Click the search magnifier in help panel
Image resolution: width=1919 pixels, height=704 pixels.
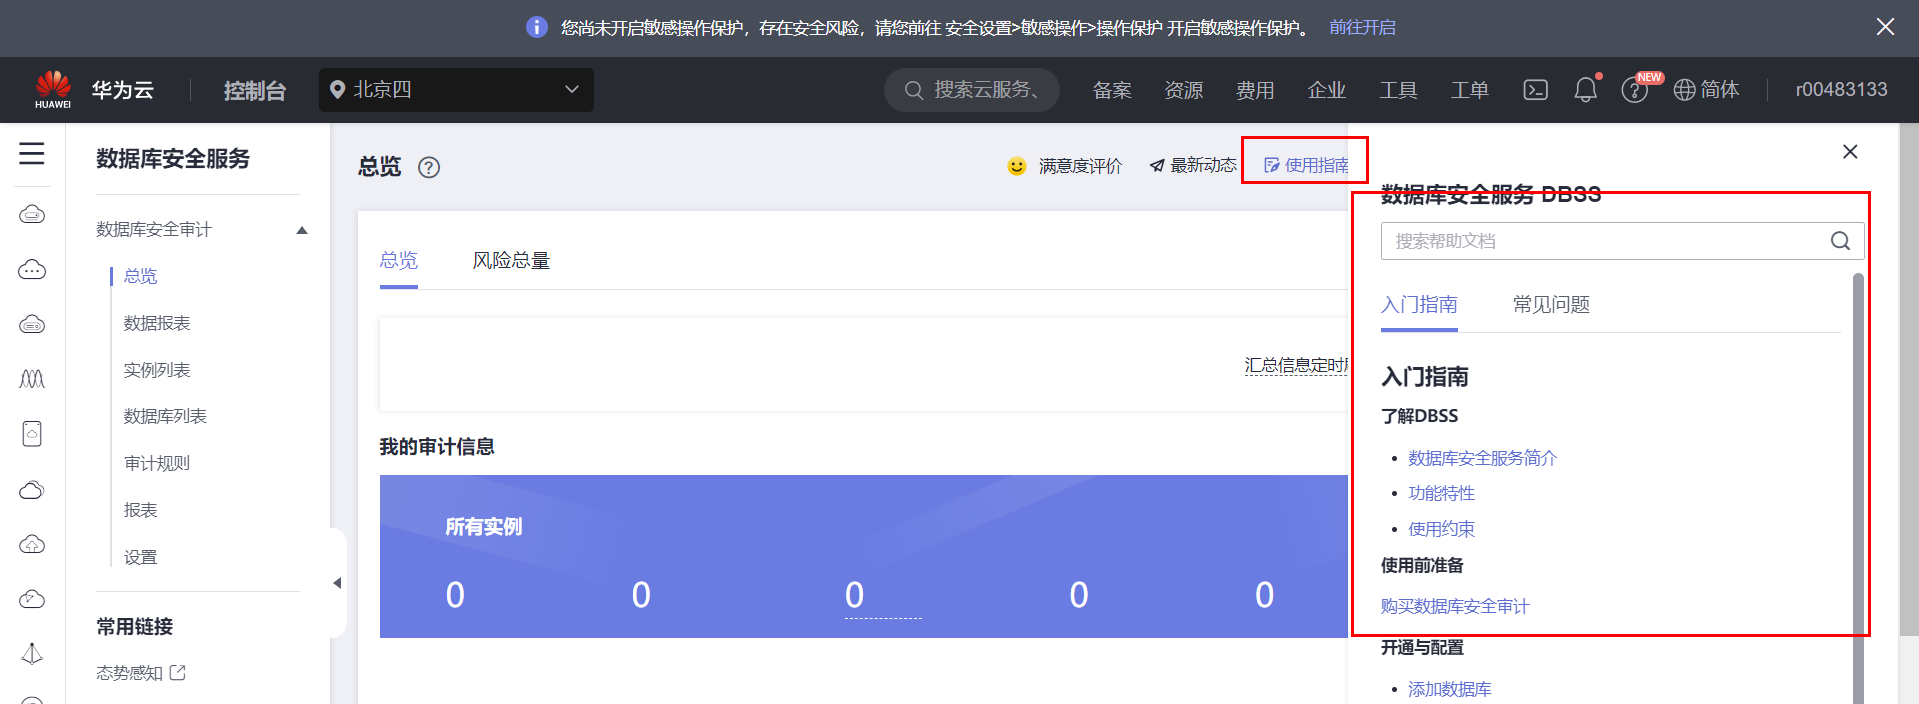click(1840, 241)
